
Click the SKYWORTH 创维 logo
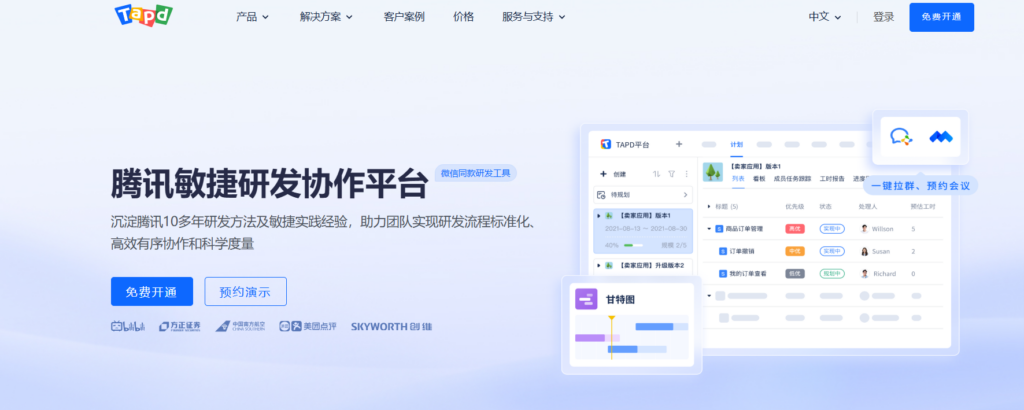(x=391, y=326)
